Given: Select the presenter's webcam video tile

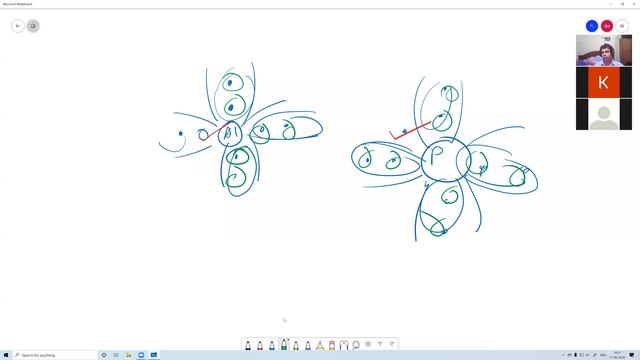Looking at the screenshot, I should pos(604,51).
